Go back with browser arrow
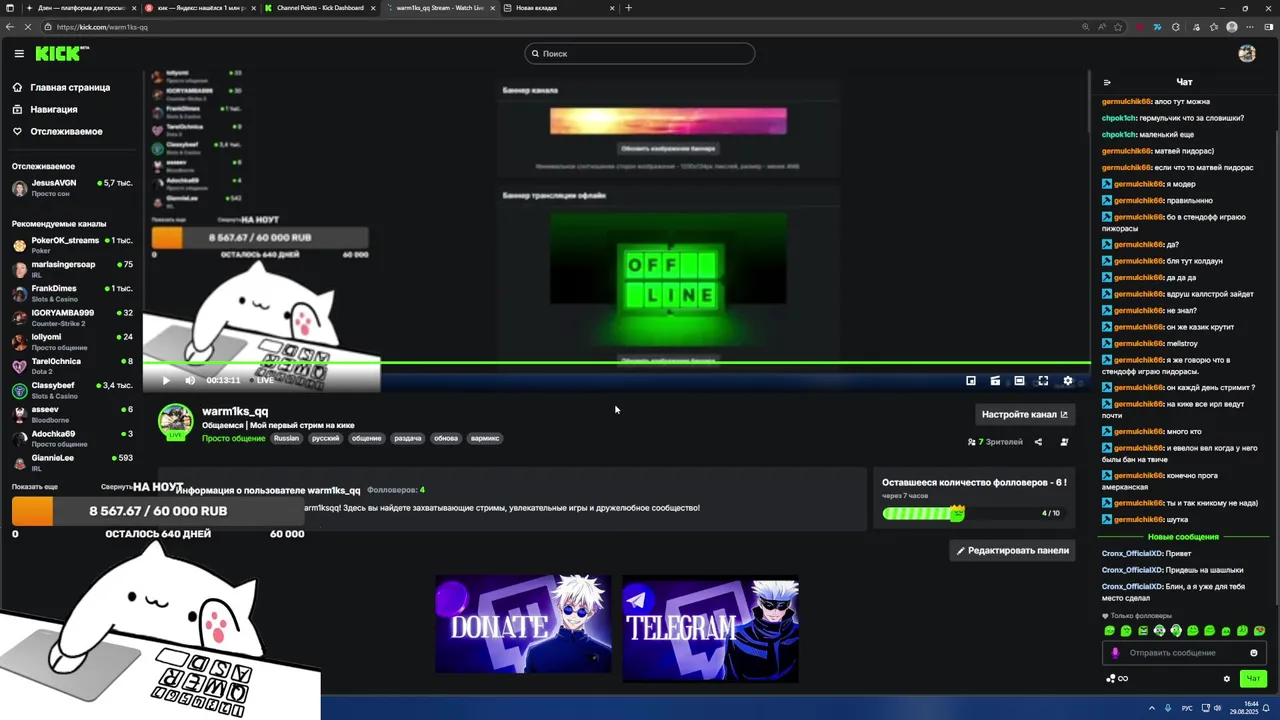The width and height of the screenshot is (1280, 720). coord(10,27)
